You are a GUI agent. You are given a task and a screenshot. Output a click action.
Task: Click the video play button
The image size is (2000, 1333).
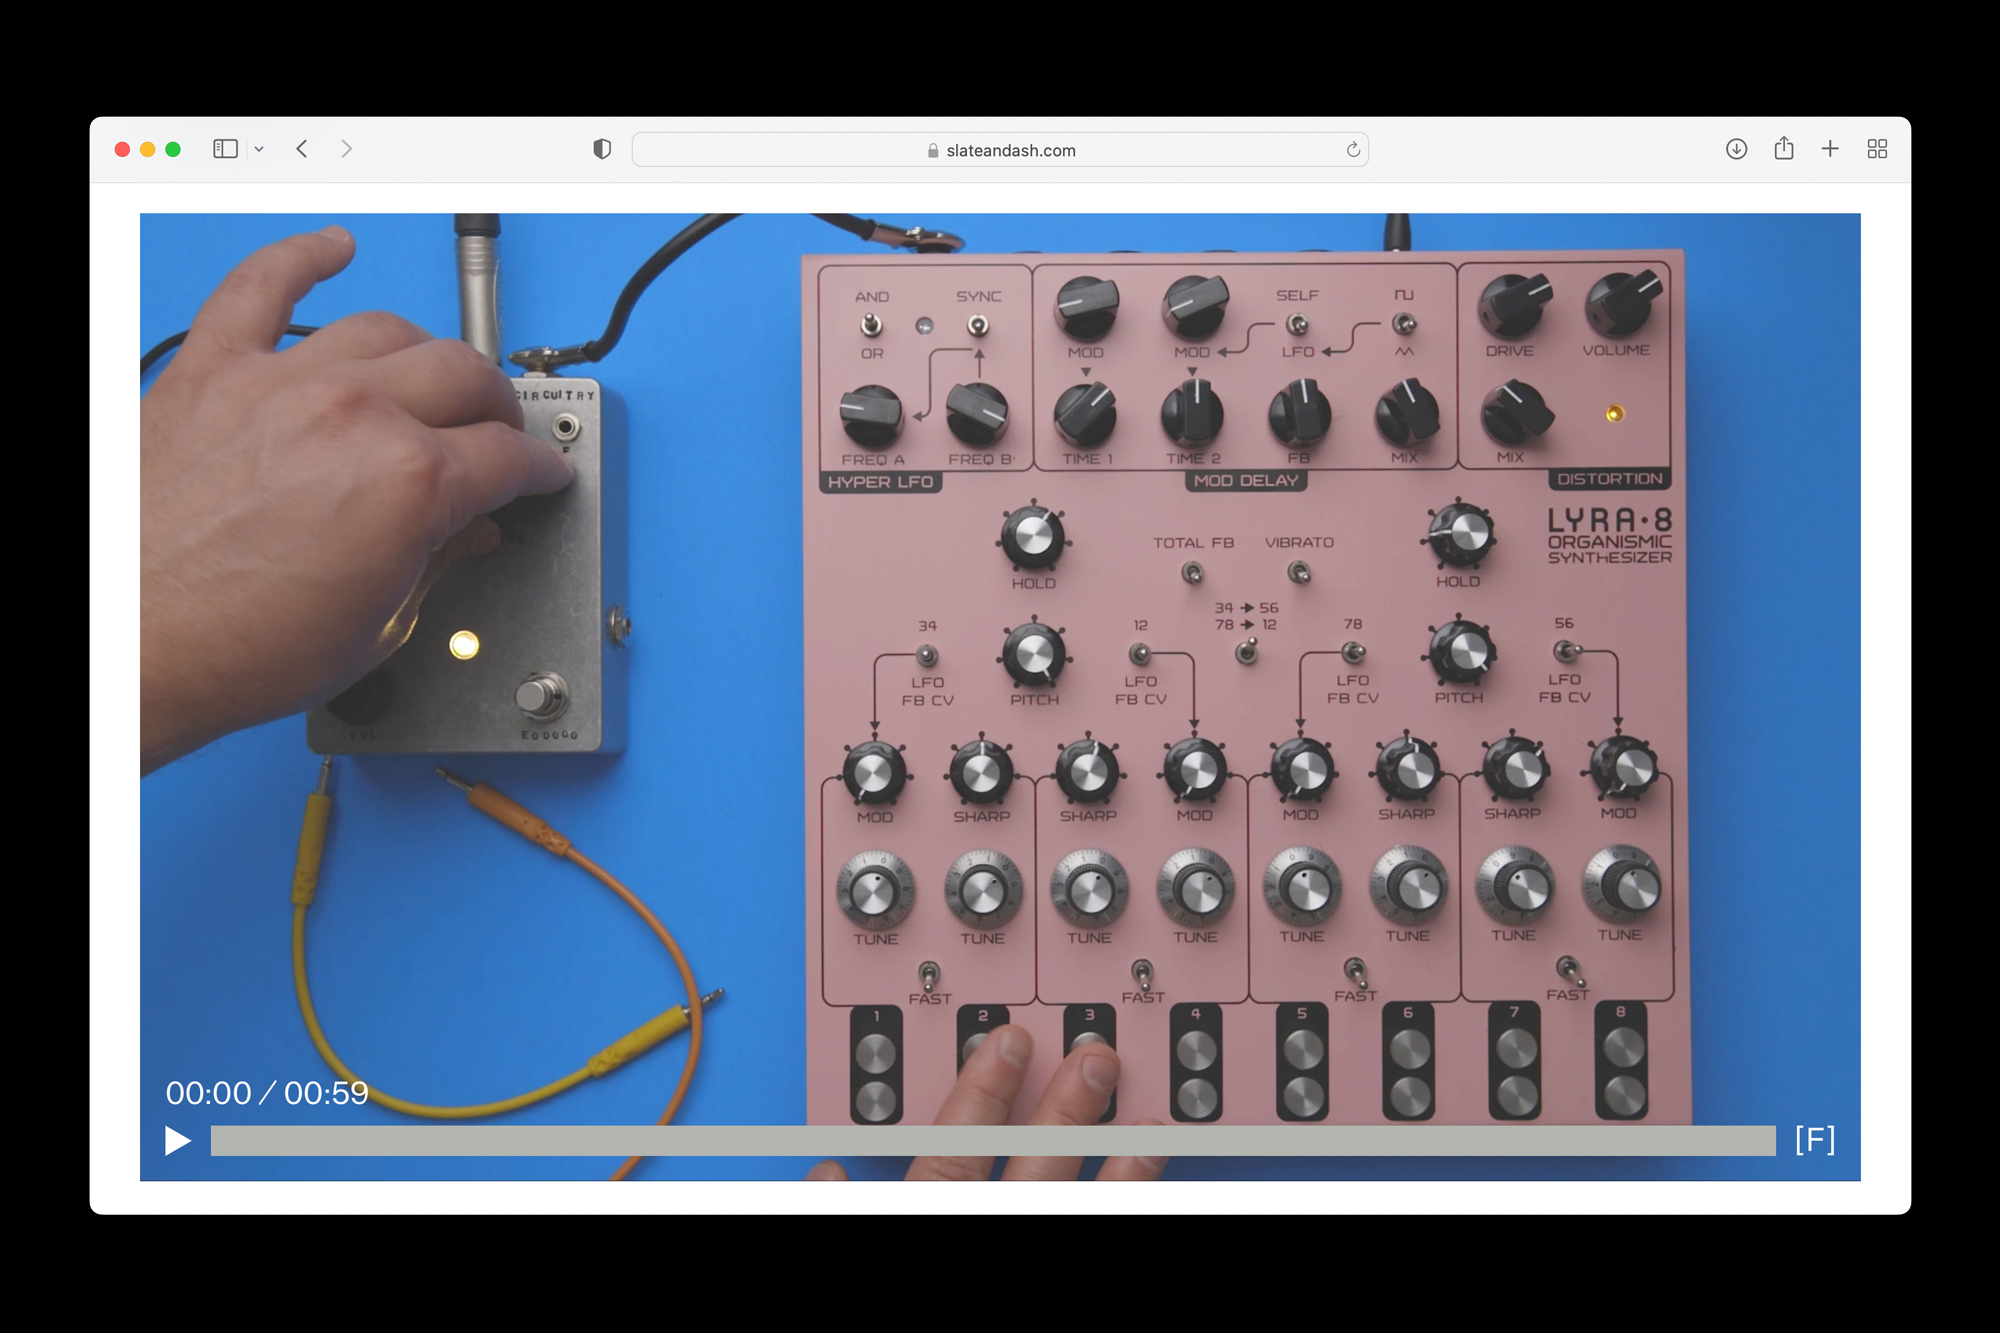click(178, 1140)
